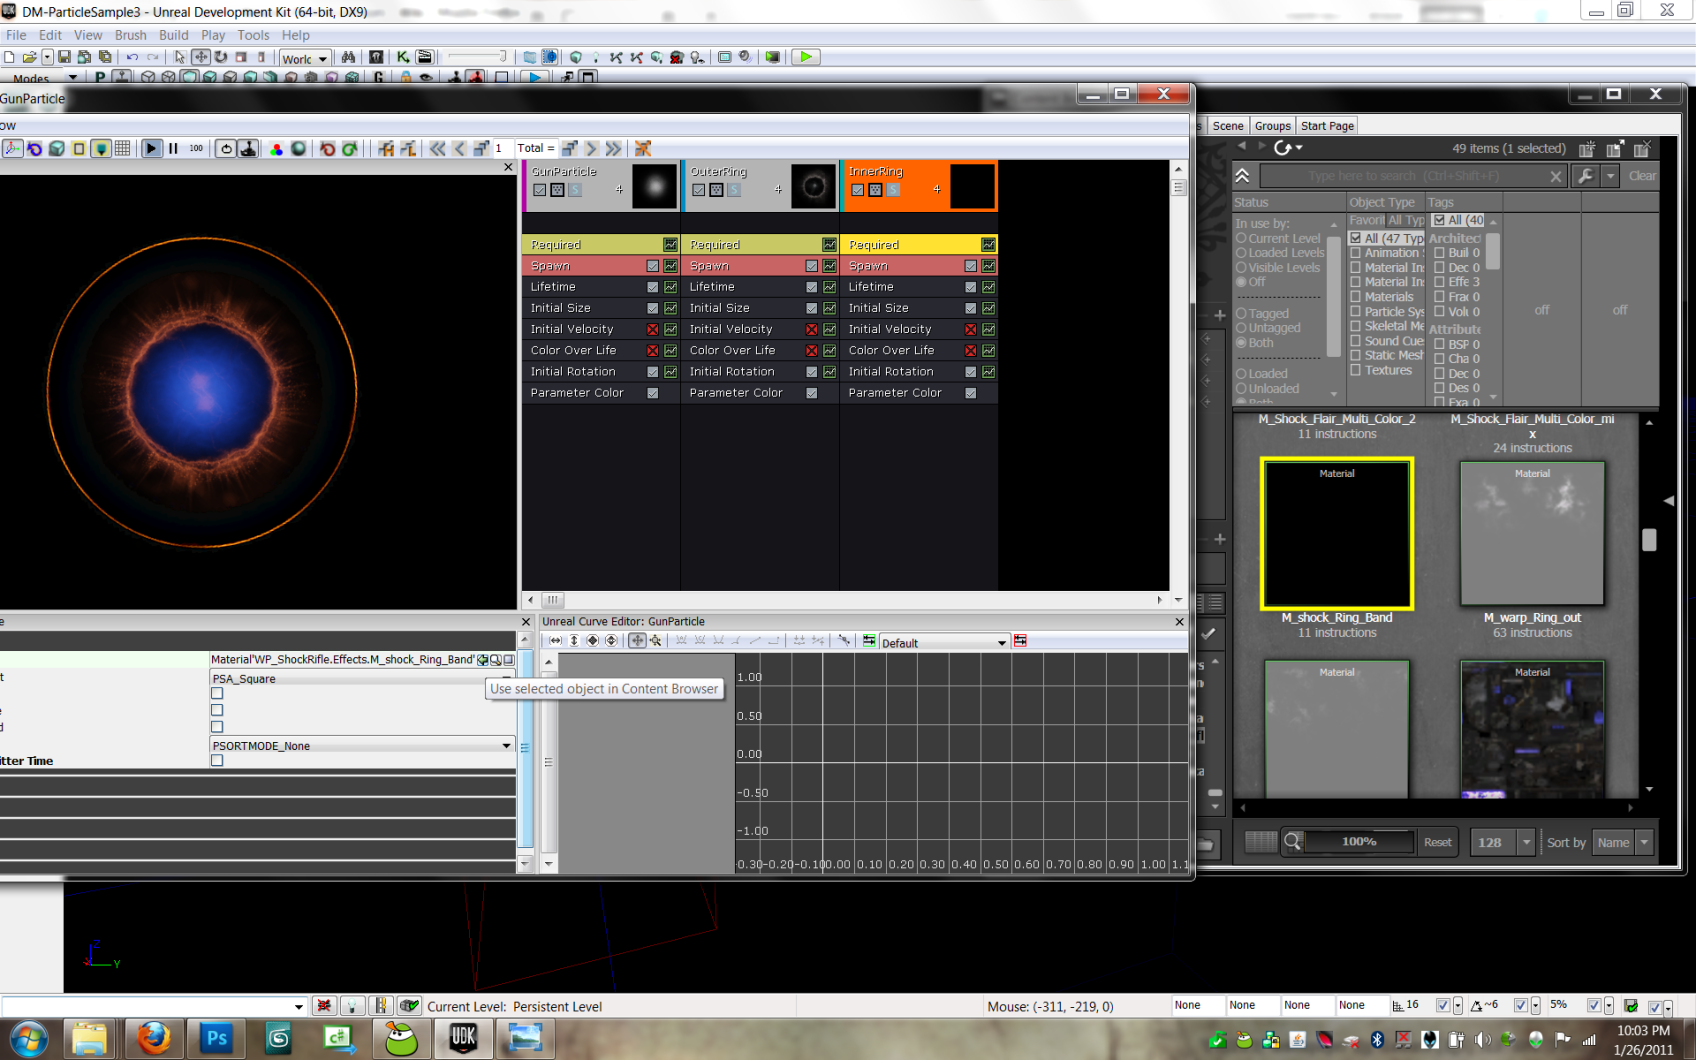This screenshot has width=1696, height=1060.
Task: Open the Build menu
Action: [x=174, y=35]
